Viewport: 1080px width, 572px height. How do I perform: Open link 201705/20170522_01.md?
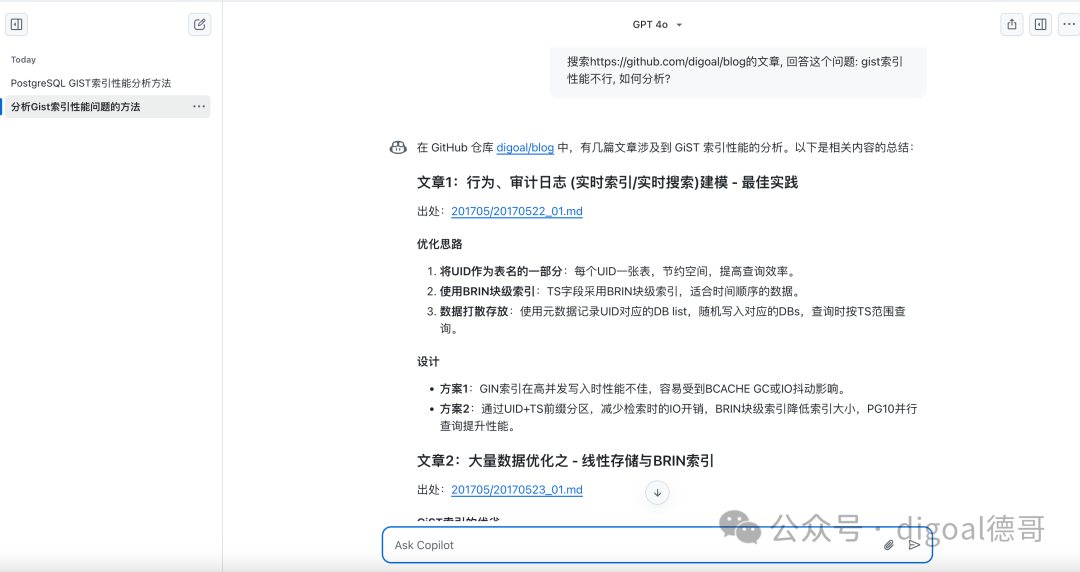click(517, 212)
